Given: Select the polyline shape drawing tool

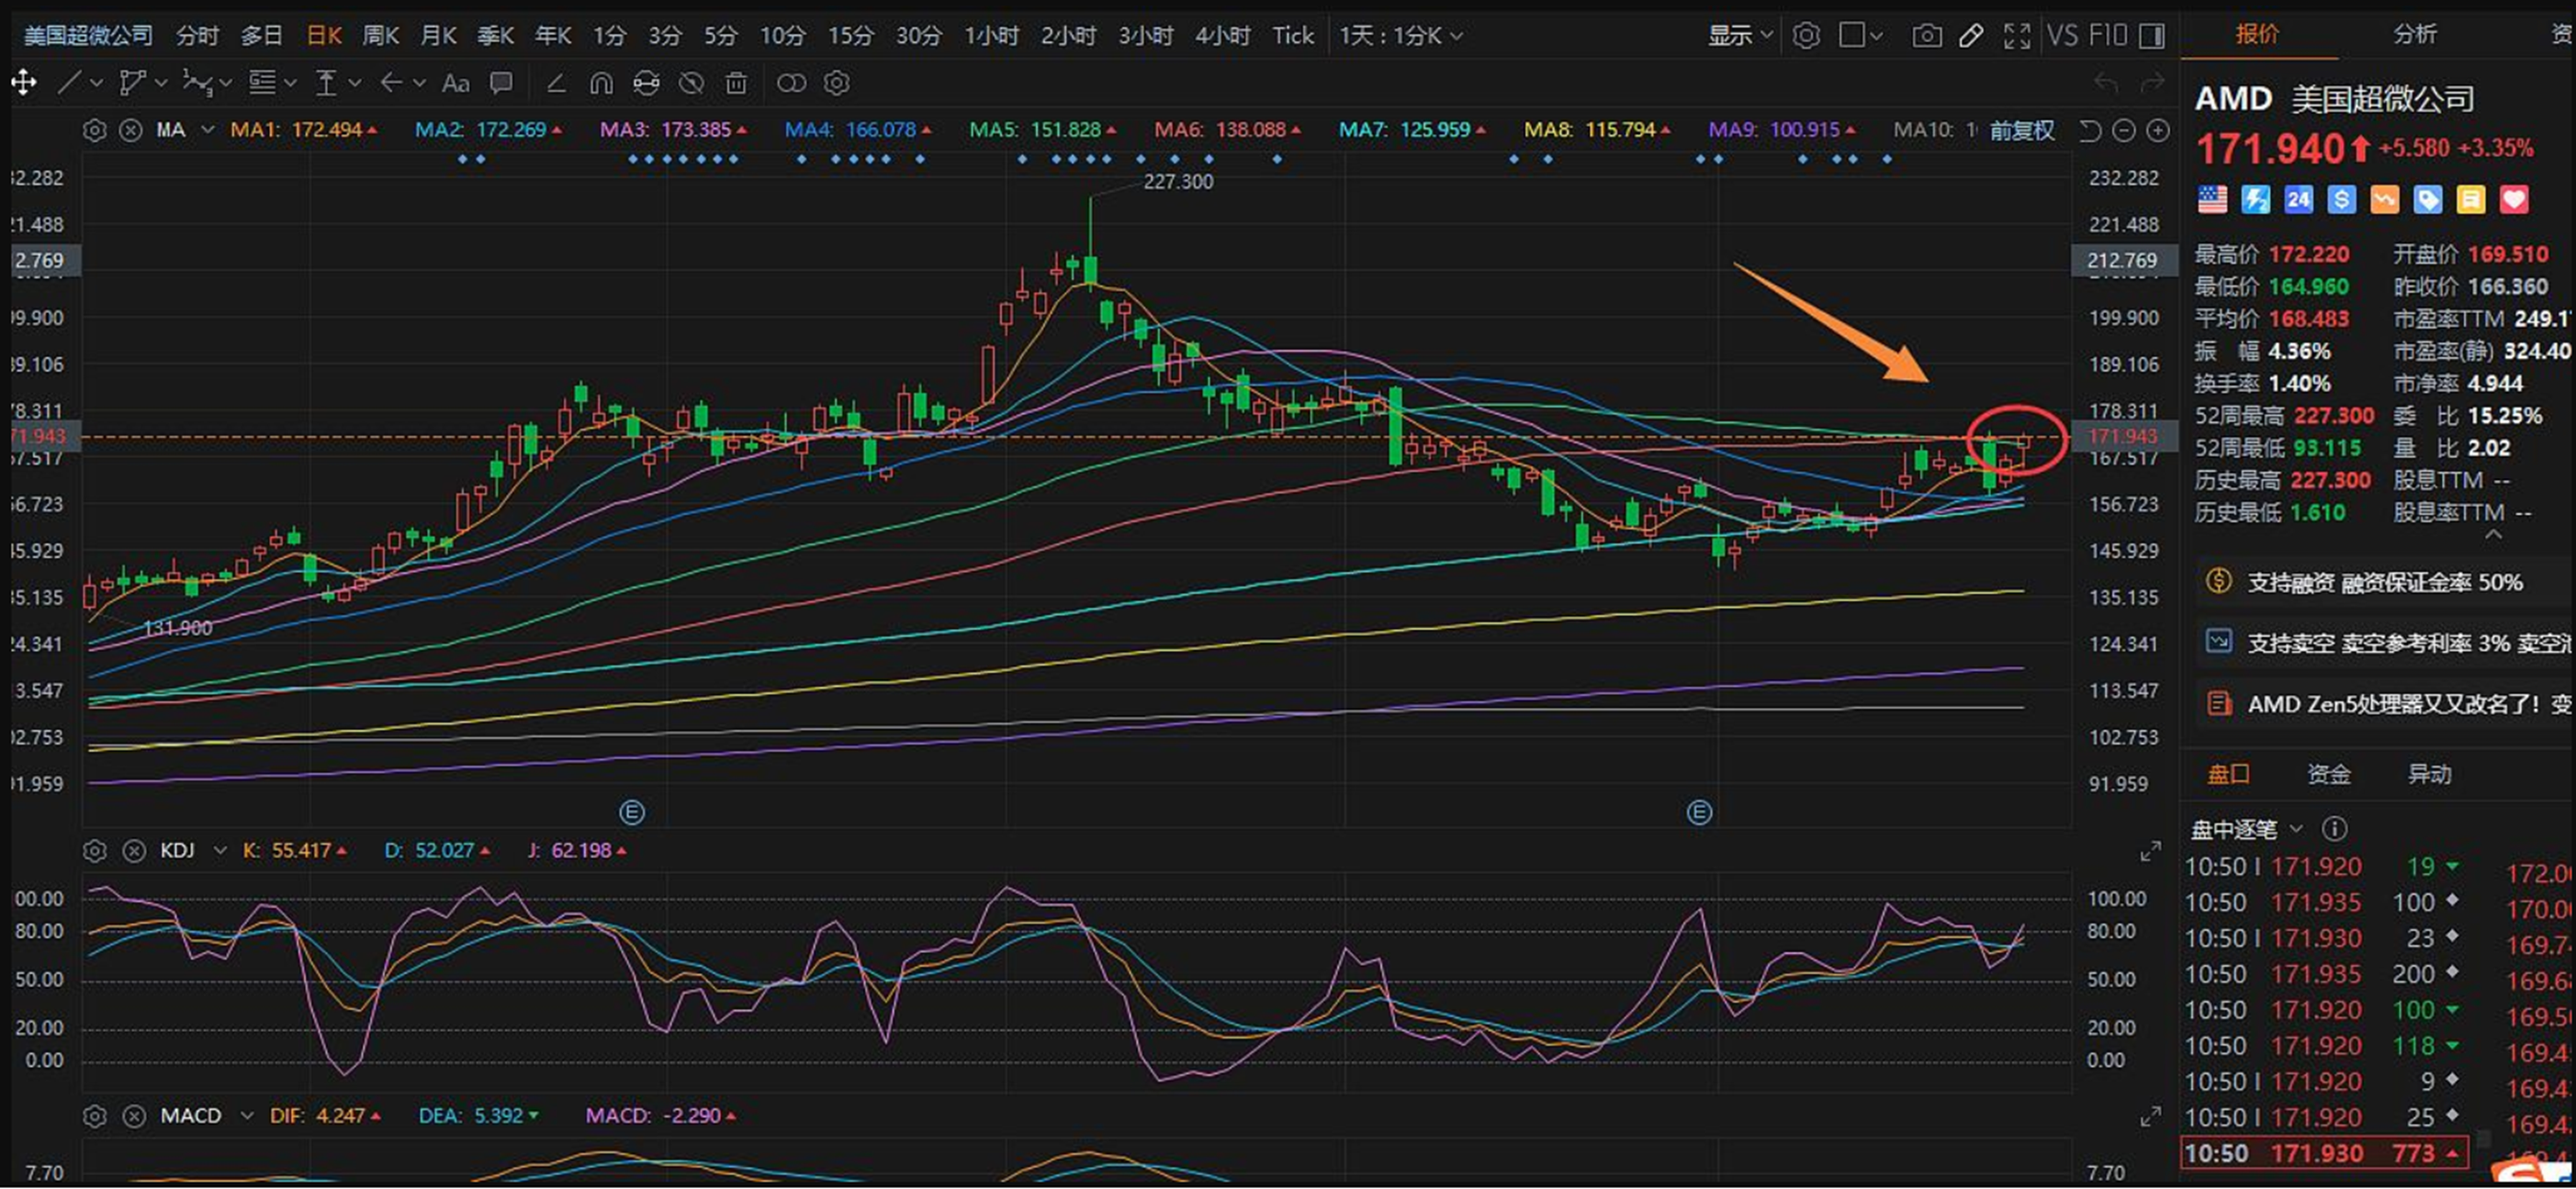Looking at the screenshot, I should pos(132,83).
